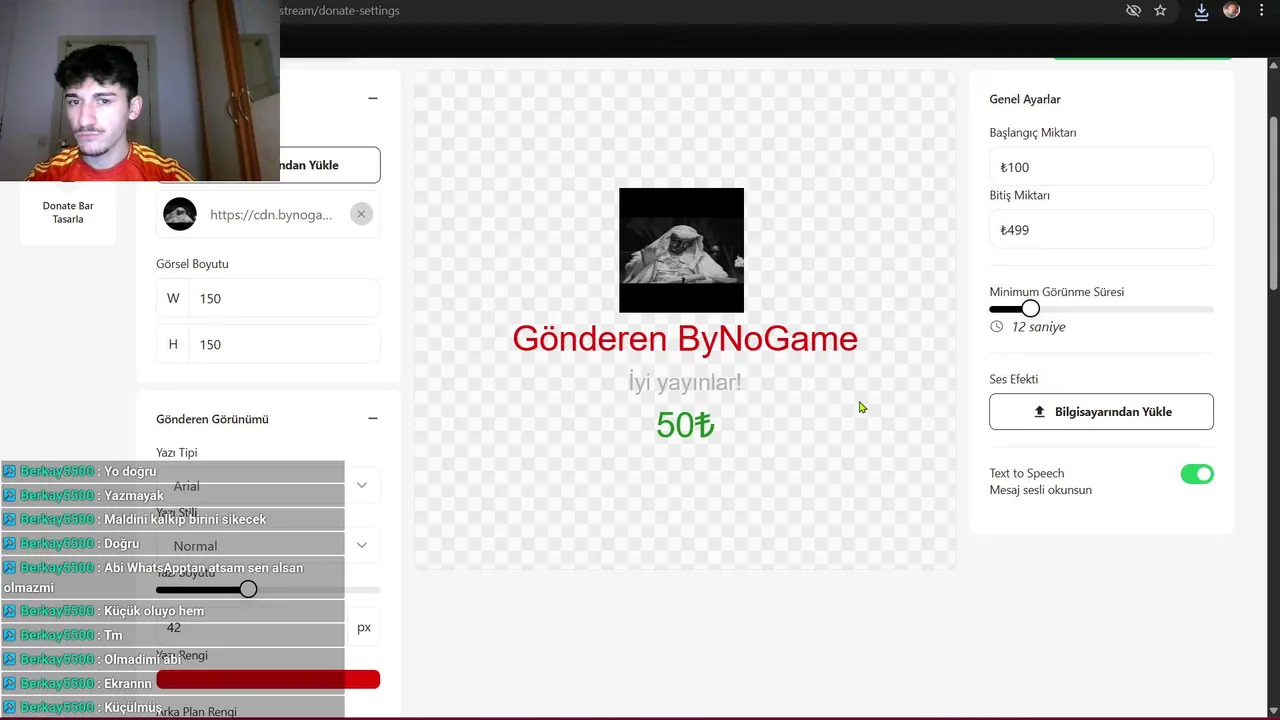Click the bookmark star icon in address bar
1280x720 pixels.
[1160, 10]
